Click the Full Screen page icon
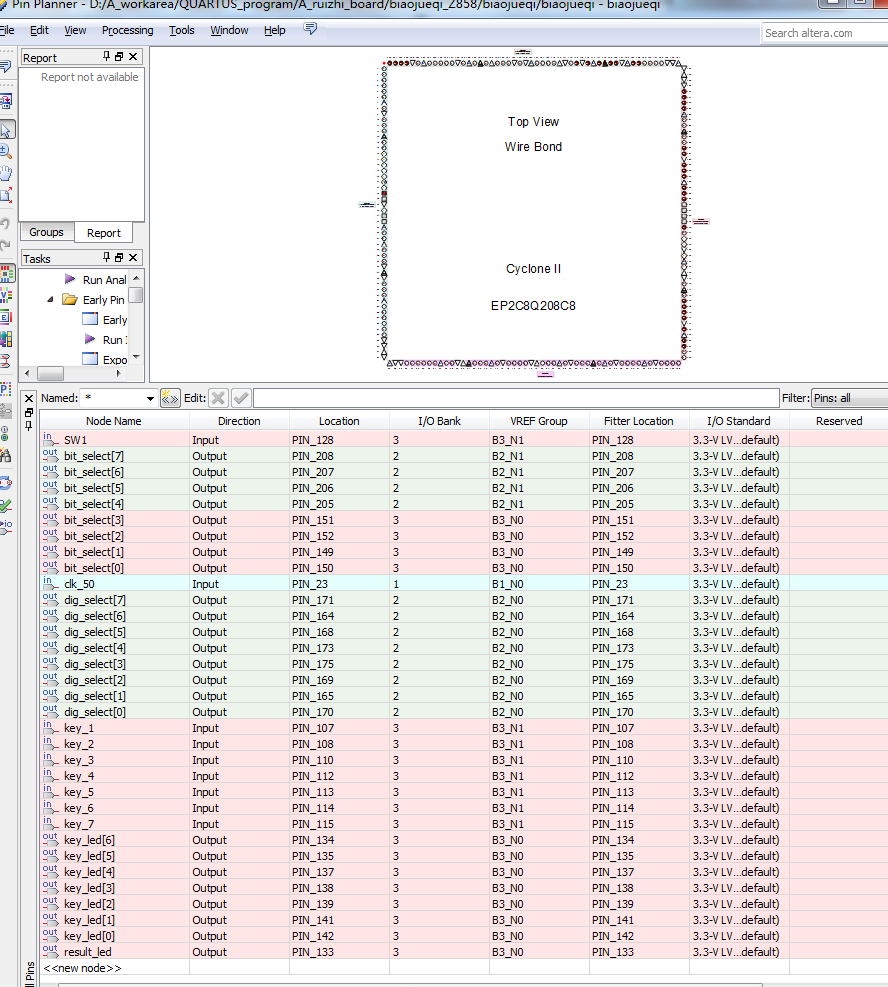 (6, 195)
